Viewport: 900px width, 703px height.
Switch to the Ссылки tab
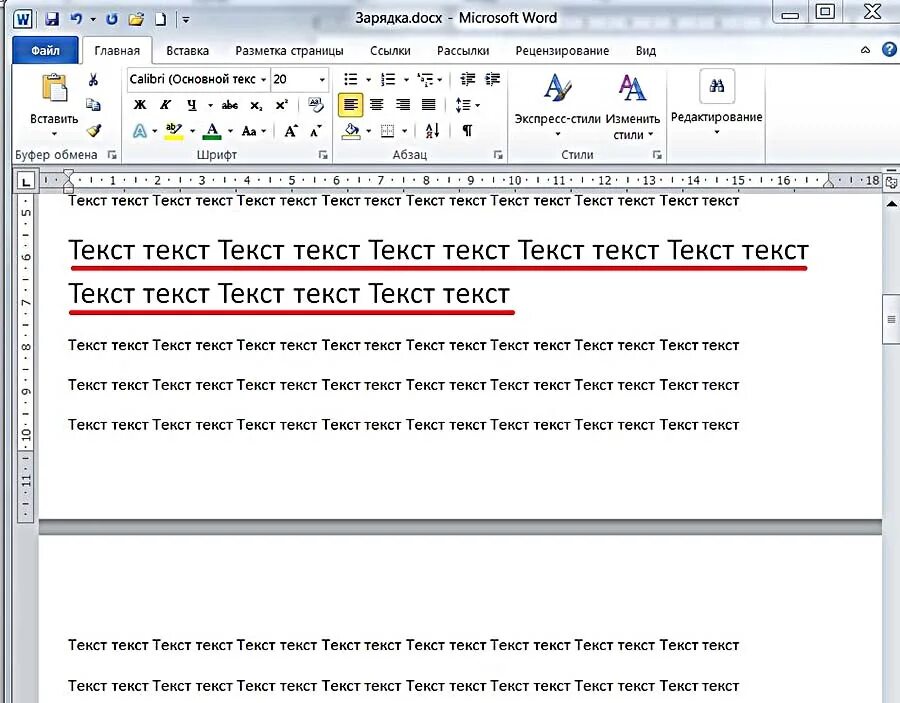click(390, 51)
